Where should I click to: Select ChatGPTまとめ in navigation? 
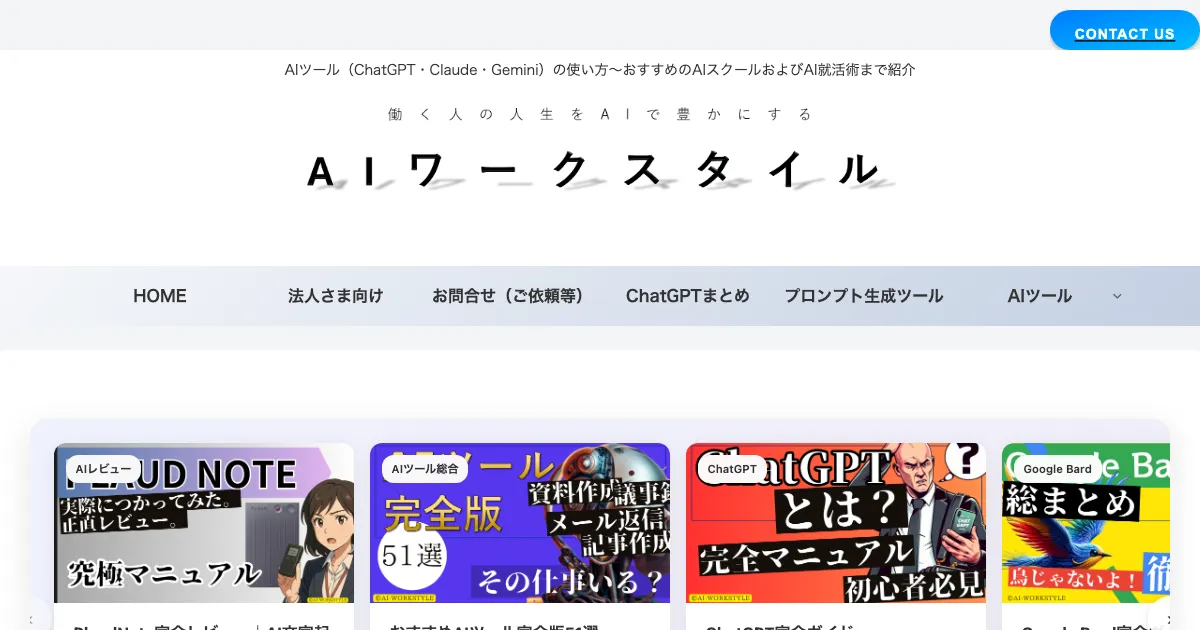(x=688, y=296)
